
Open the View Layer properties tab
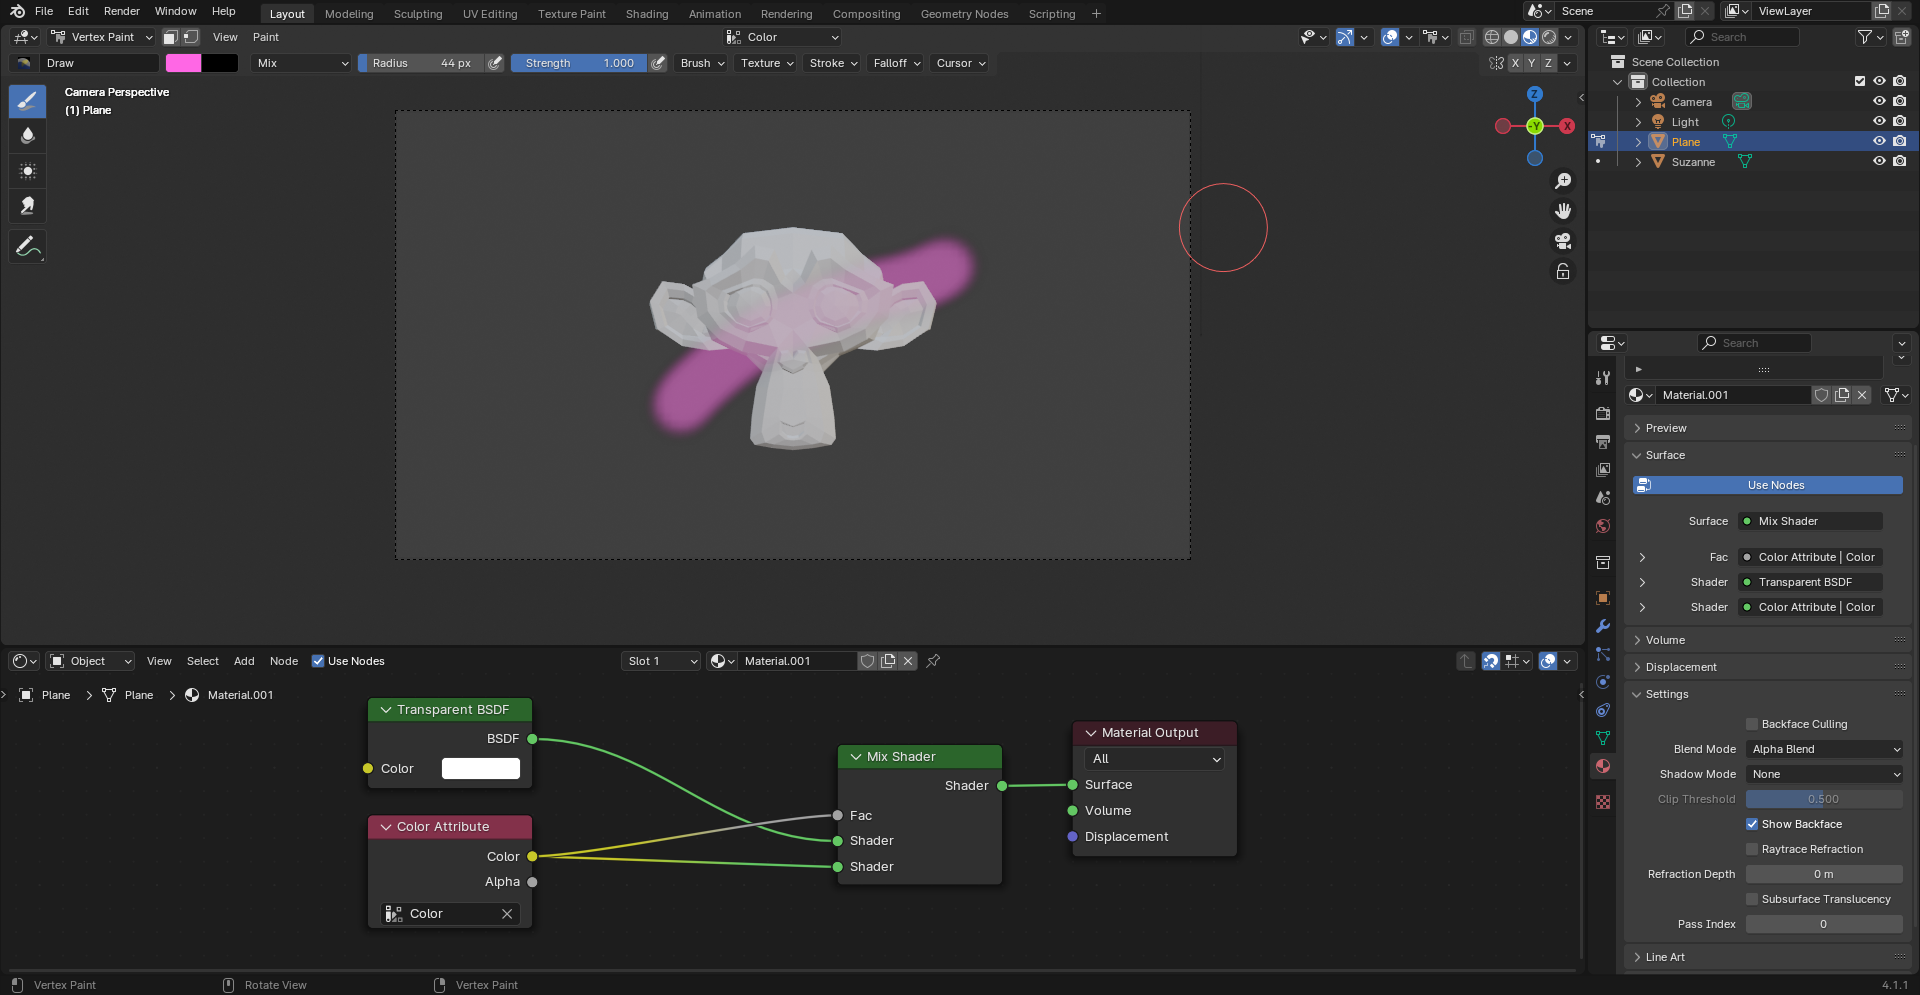pyautogui.click(x=1603, y=470)
